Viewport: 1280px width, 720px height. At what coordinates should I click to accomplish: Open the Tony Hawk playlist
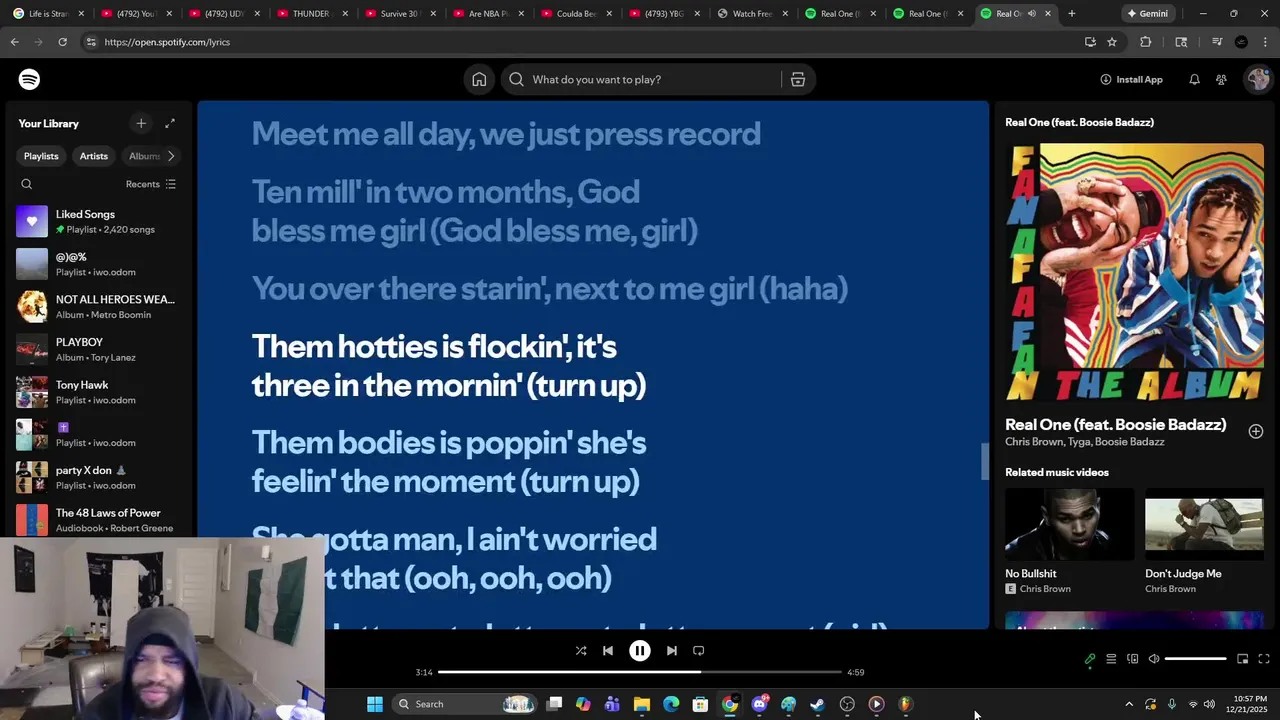click(98, 392)
